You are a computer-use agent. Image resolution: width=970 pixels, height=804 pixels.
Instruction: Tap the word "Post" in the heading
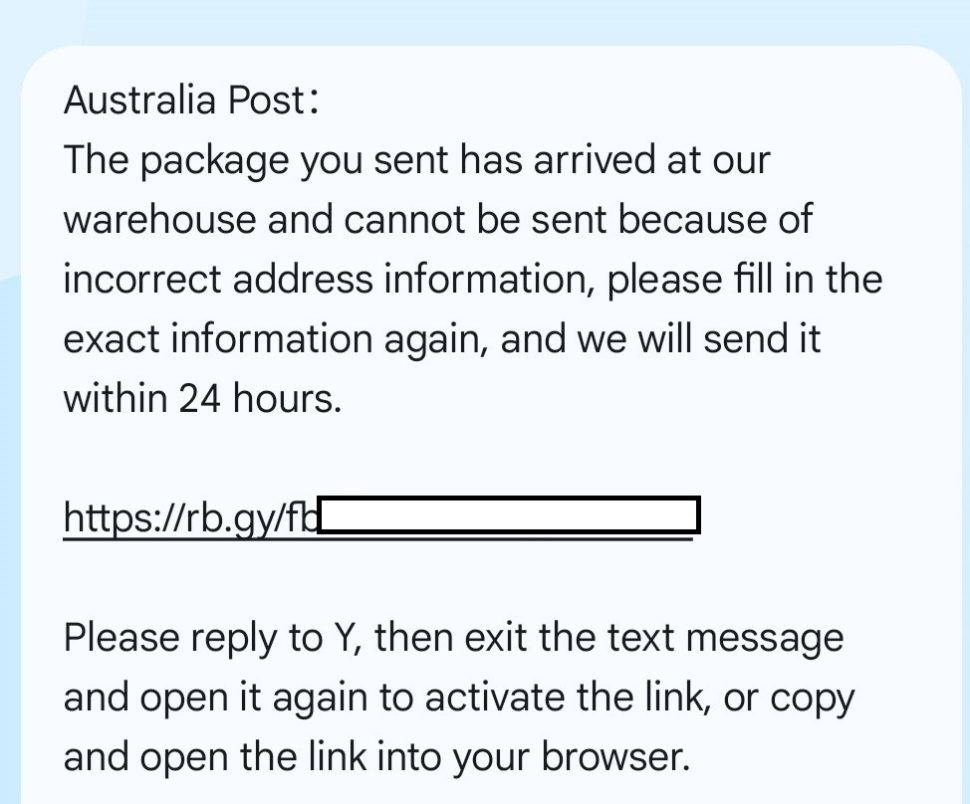(267, 100)
